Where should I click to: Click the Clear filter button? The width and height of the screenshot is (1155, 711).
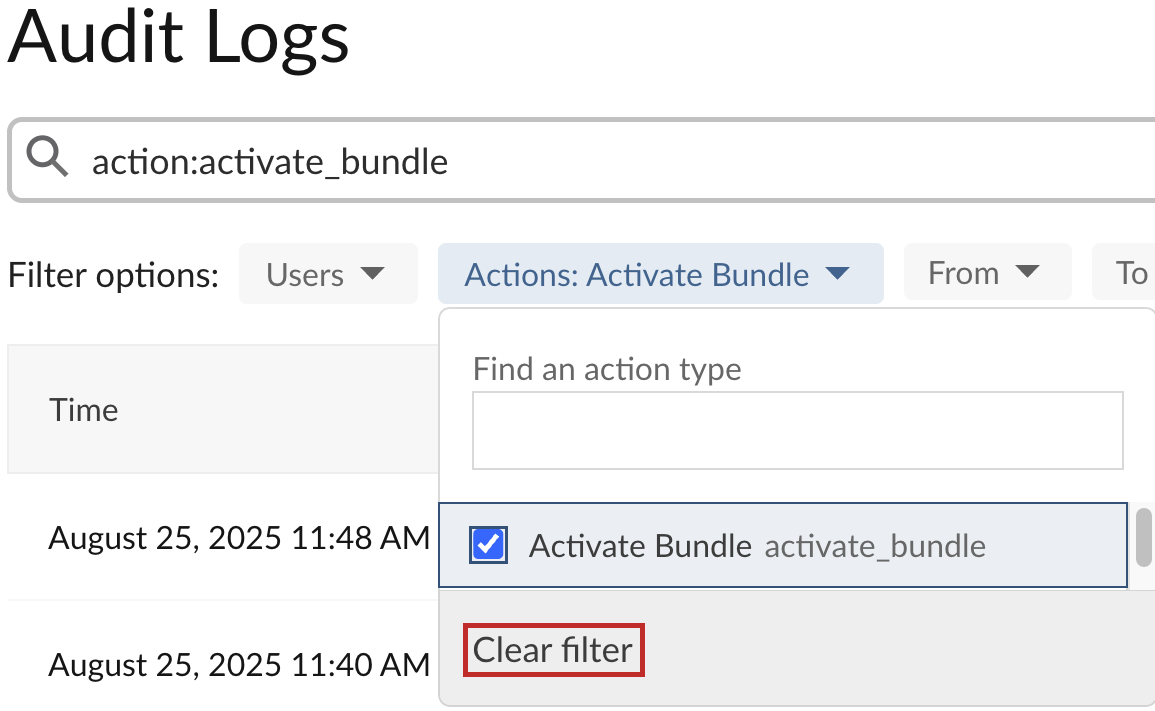click(x=553, y=650)
